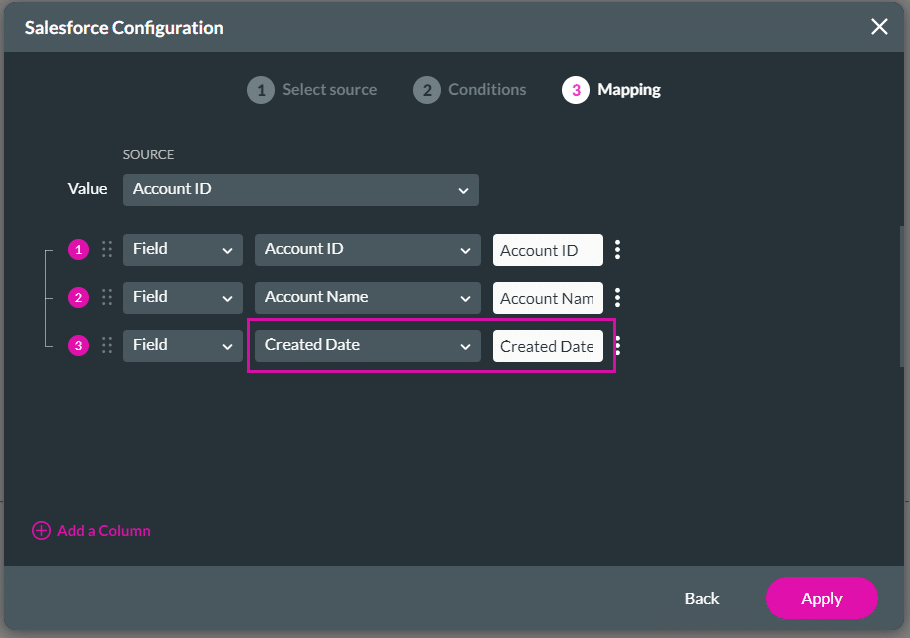Click the drag handle on row 3
The height and width of the screenshot is (638, 910).
(107, 346)
